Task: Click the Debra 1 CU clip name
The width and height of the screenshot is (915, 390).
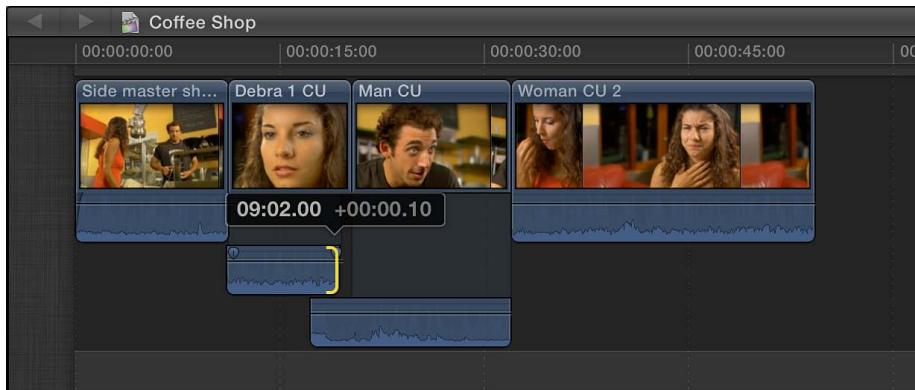Action: [x=280, y=91]
